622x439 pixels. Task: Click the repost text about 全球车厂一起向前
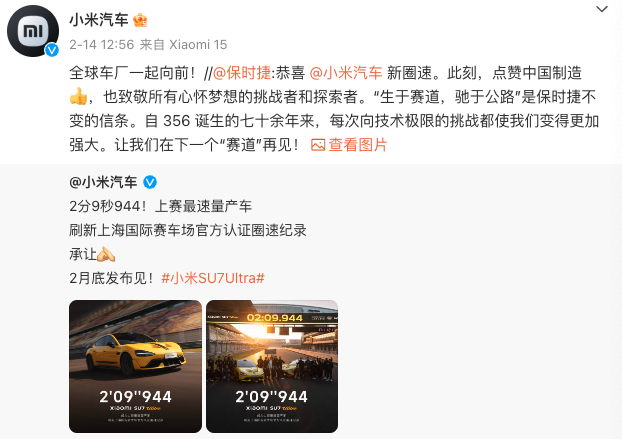133,73
